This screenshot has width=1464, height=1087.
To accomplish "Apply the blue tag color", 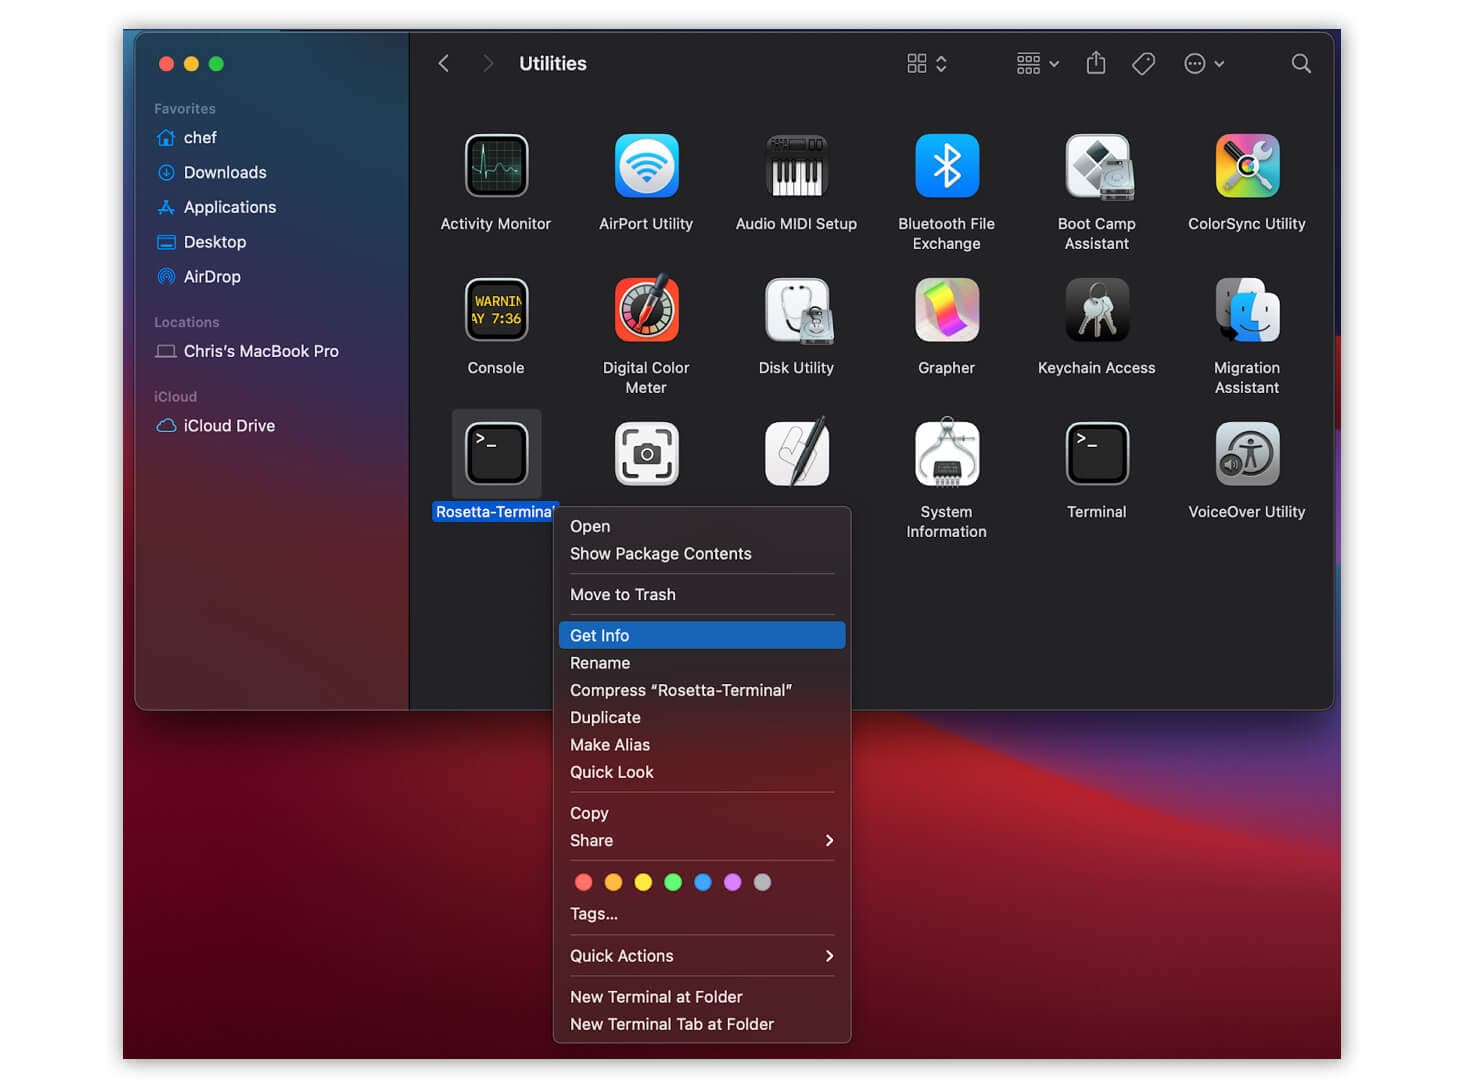I will (x=703, y=882).
